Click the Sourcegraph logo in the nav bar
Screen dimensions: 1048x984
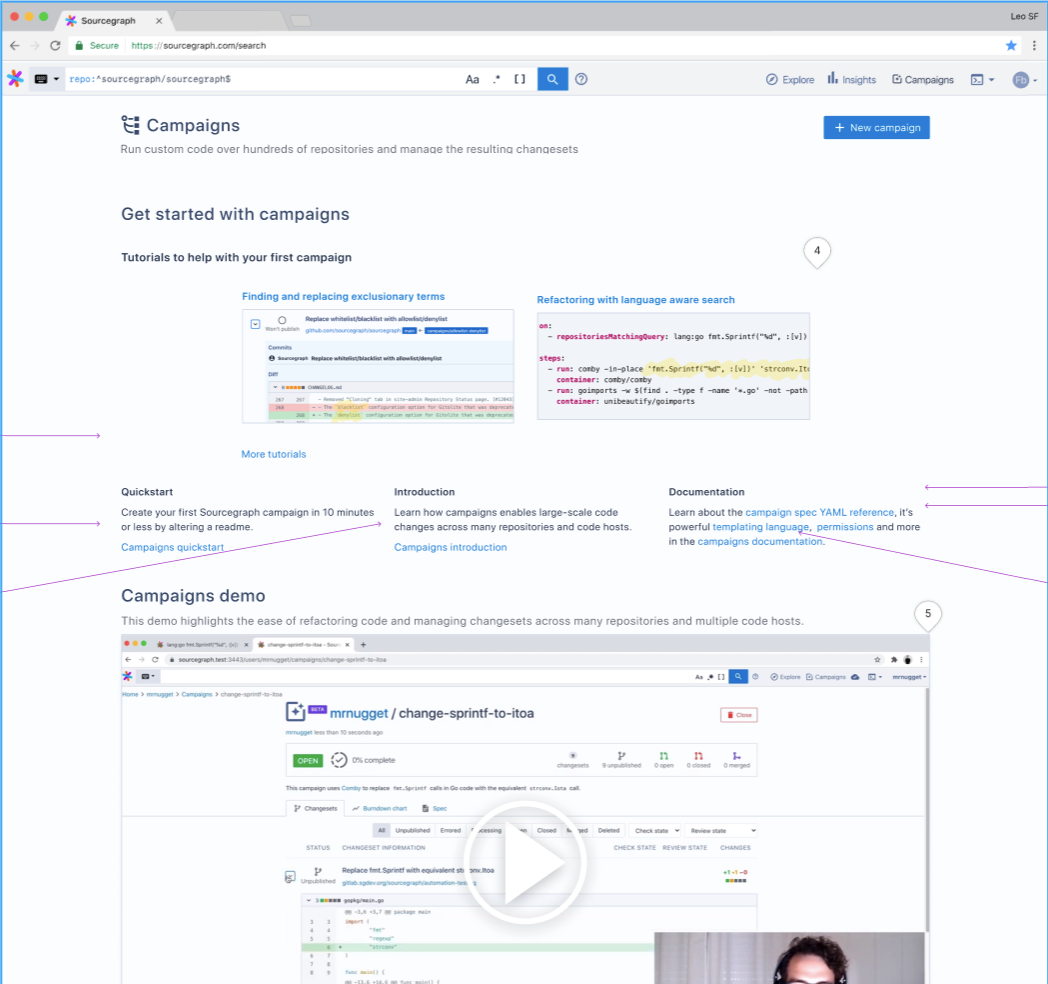pyautogui.click(x=15, y=79)
